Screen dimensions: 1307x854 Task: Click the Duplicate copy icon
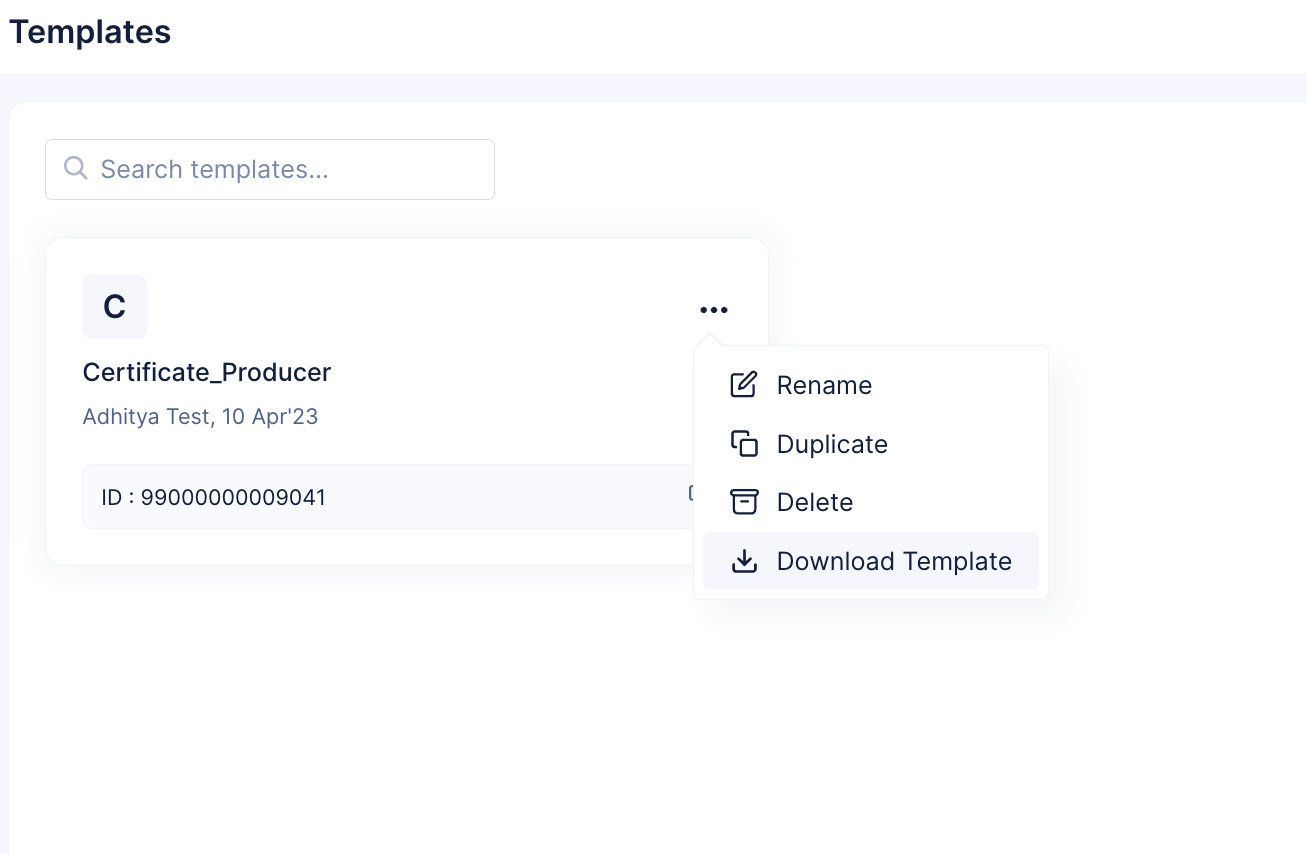[744, 444]
